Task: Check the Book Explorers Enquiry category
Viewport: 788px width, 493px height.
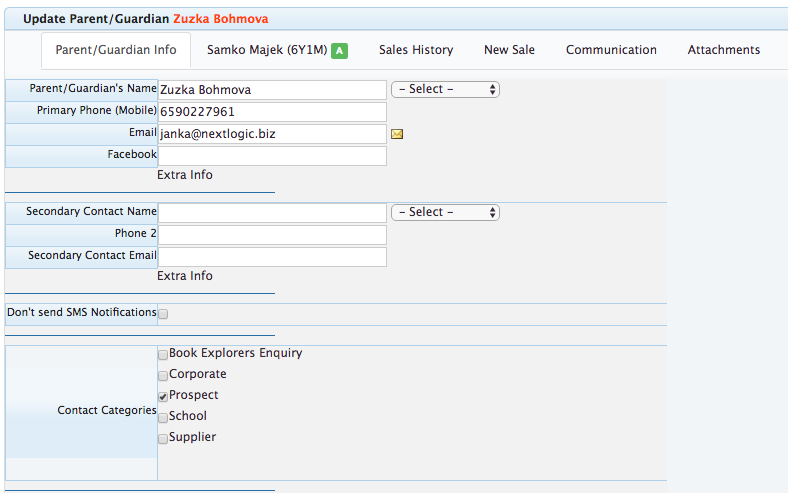Action: pyautogui.click(x=163, y=355)
